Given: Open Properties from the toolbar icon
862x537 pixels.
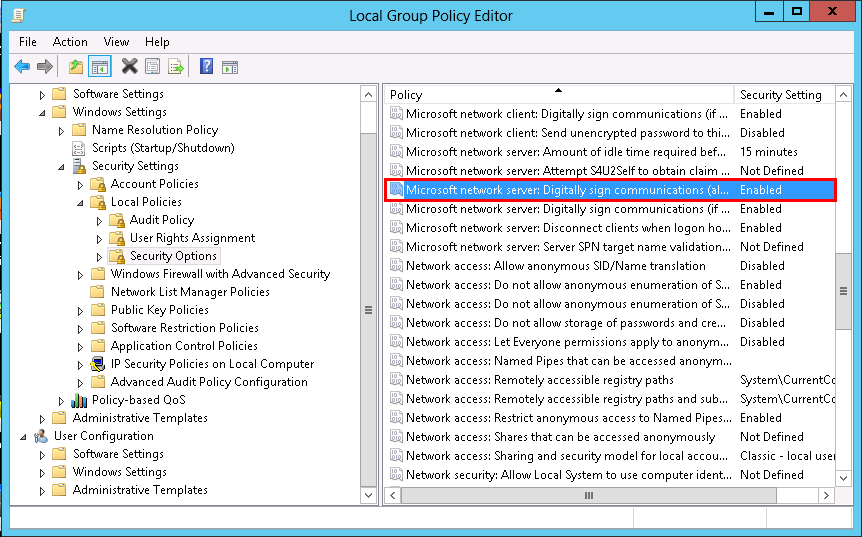Looking at the screenshot, I should click(x=152, y=67).
